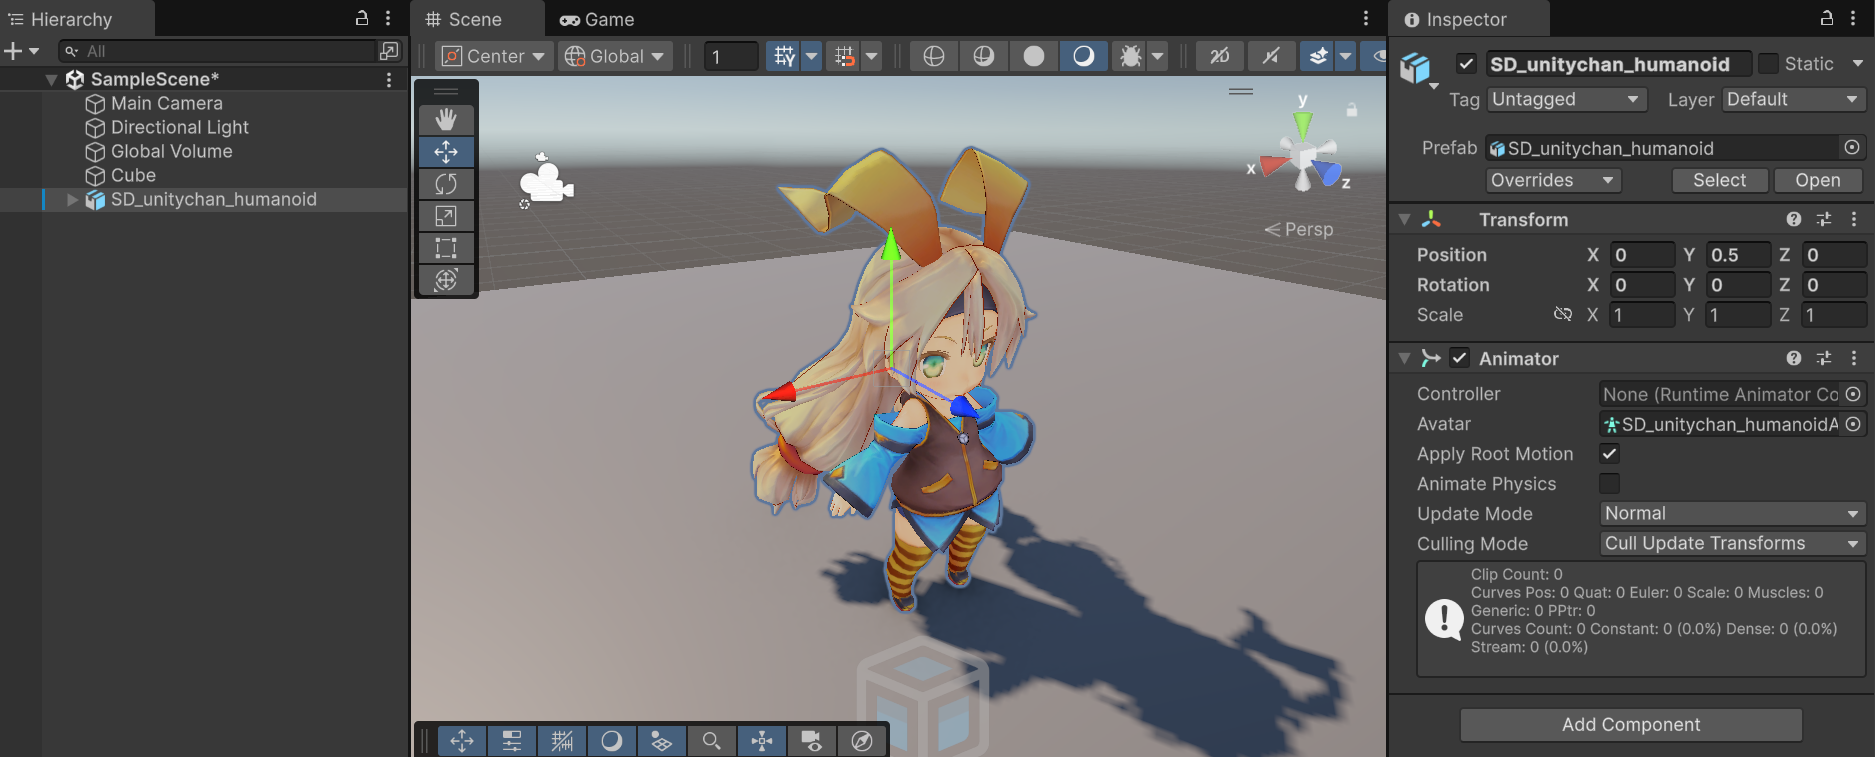
Task: Open the Tag dropdown showing Untagged
Action: point(1566,100)
